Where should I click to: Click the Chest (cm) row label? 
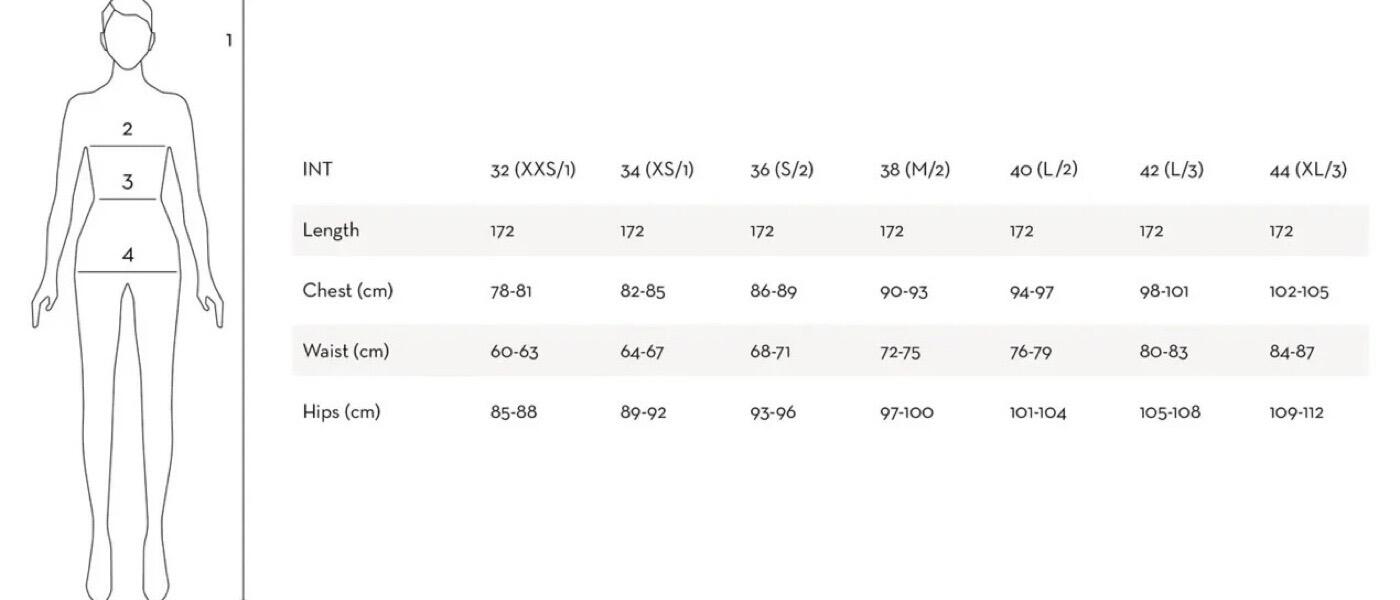click(348, 291)
